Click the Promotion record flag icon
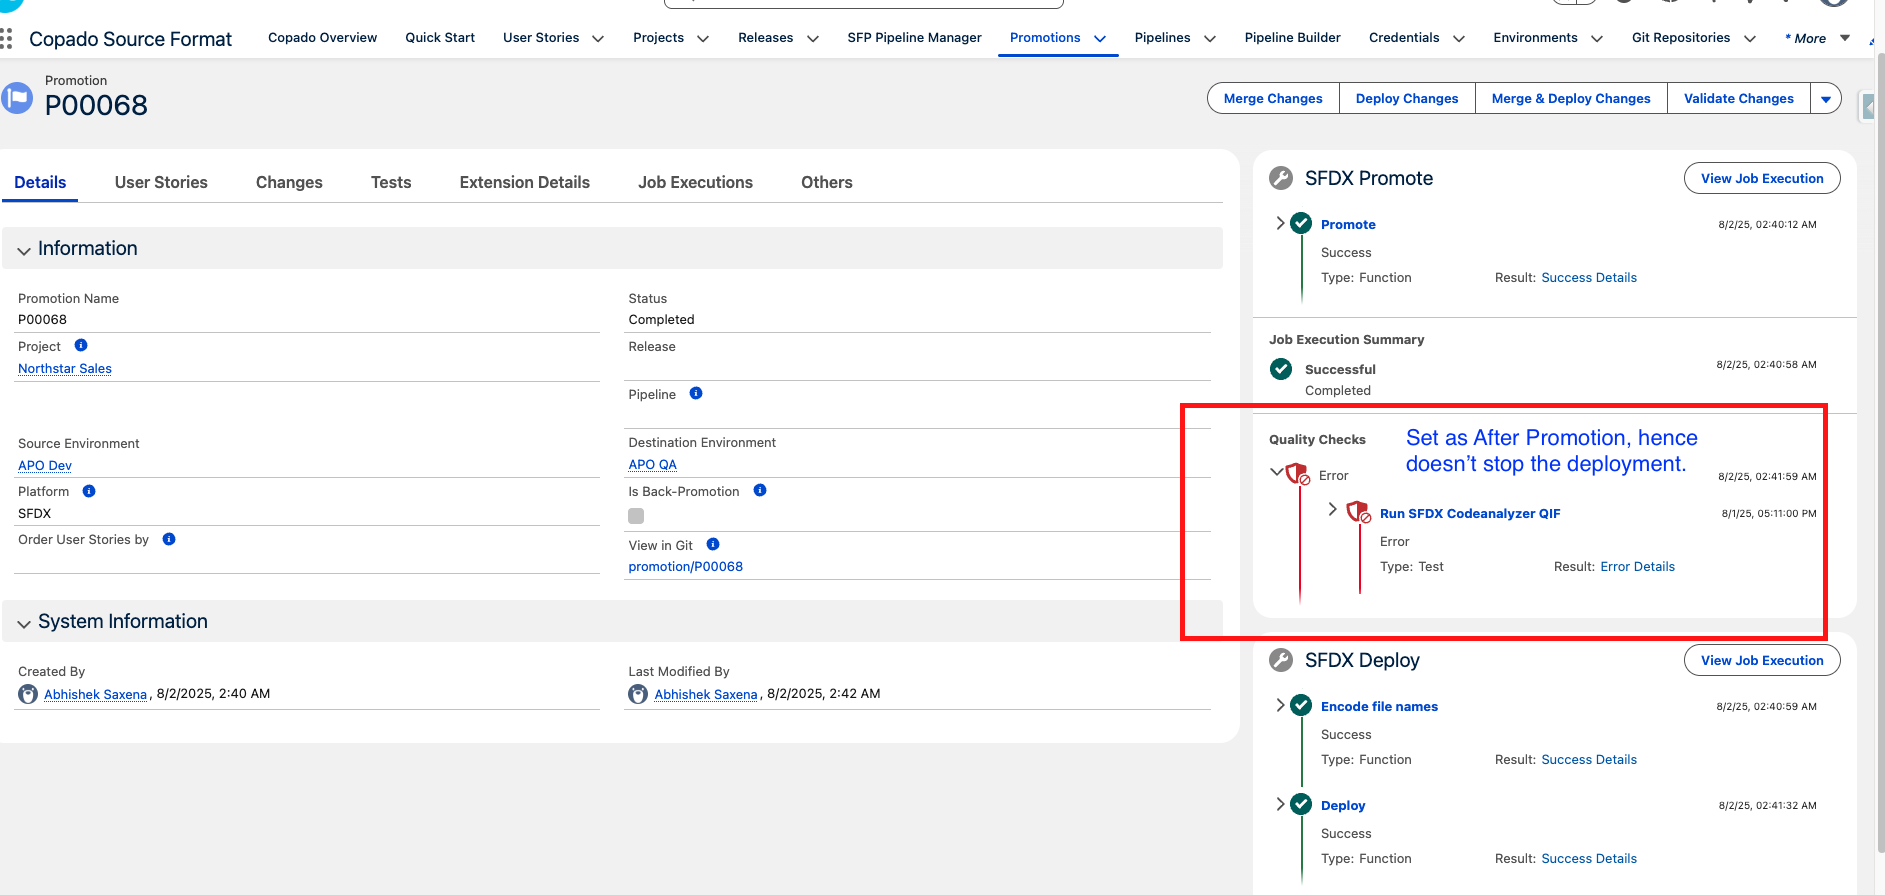The width and height of the screenshot is (1885, 895). tap(17, 98)
